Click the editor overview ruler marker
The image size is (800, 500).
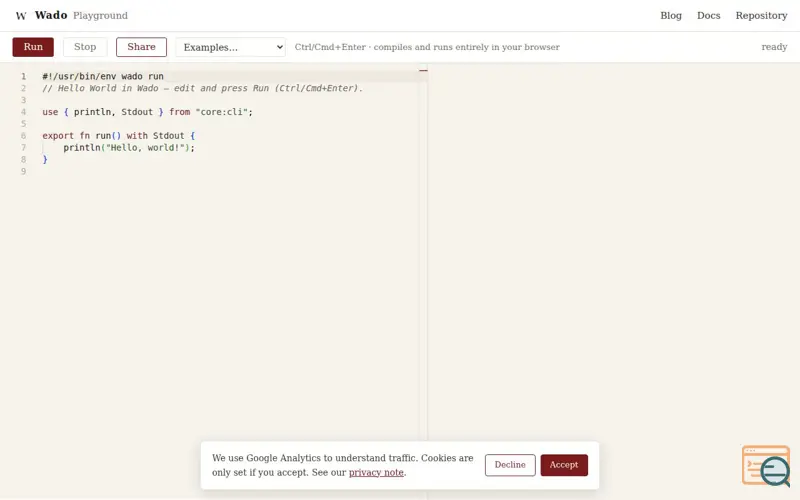click(423, 70)
